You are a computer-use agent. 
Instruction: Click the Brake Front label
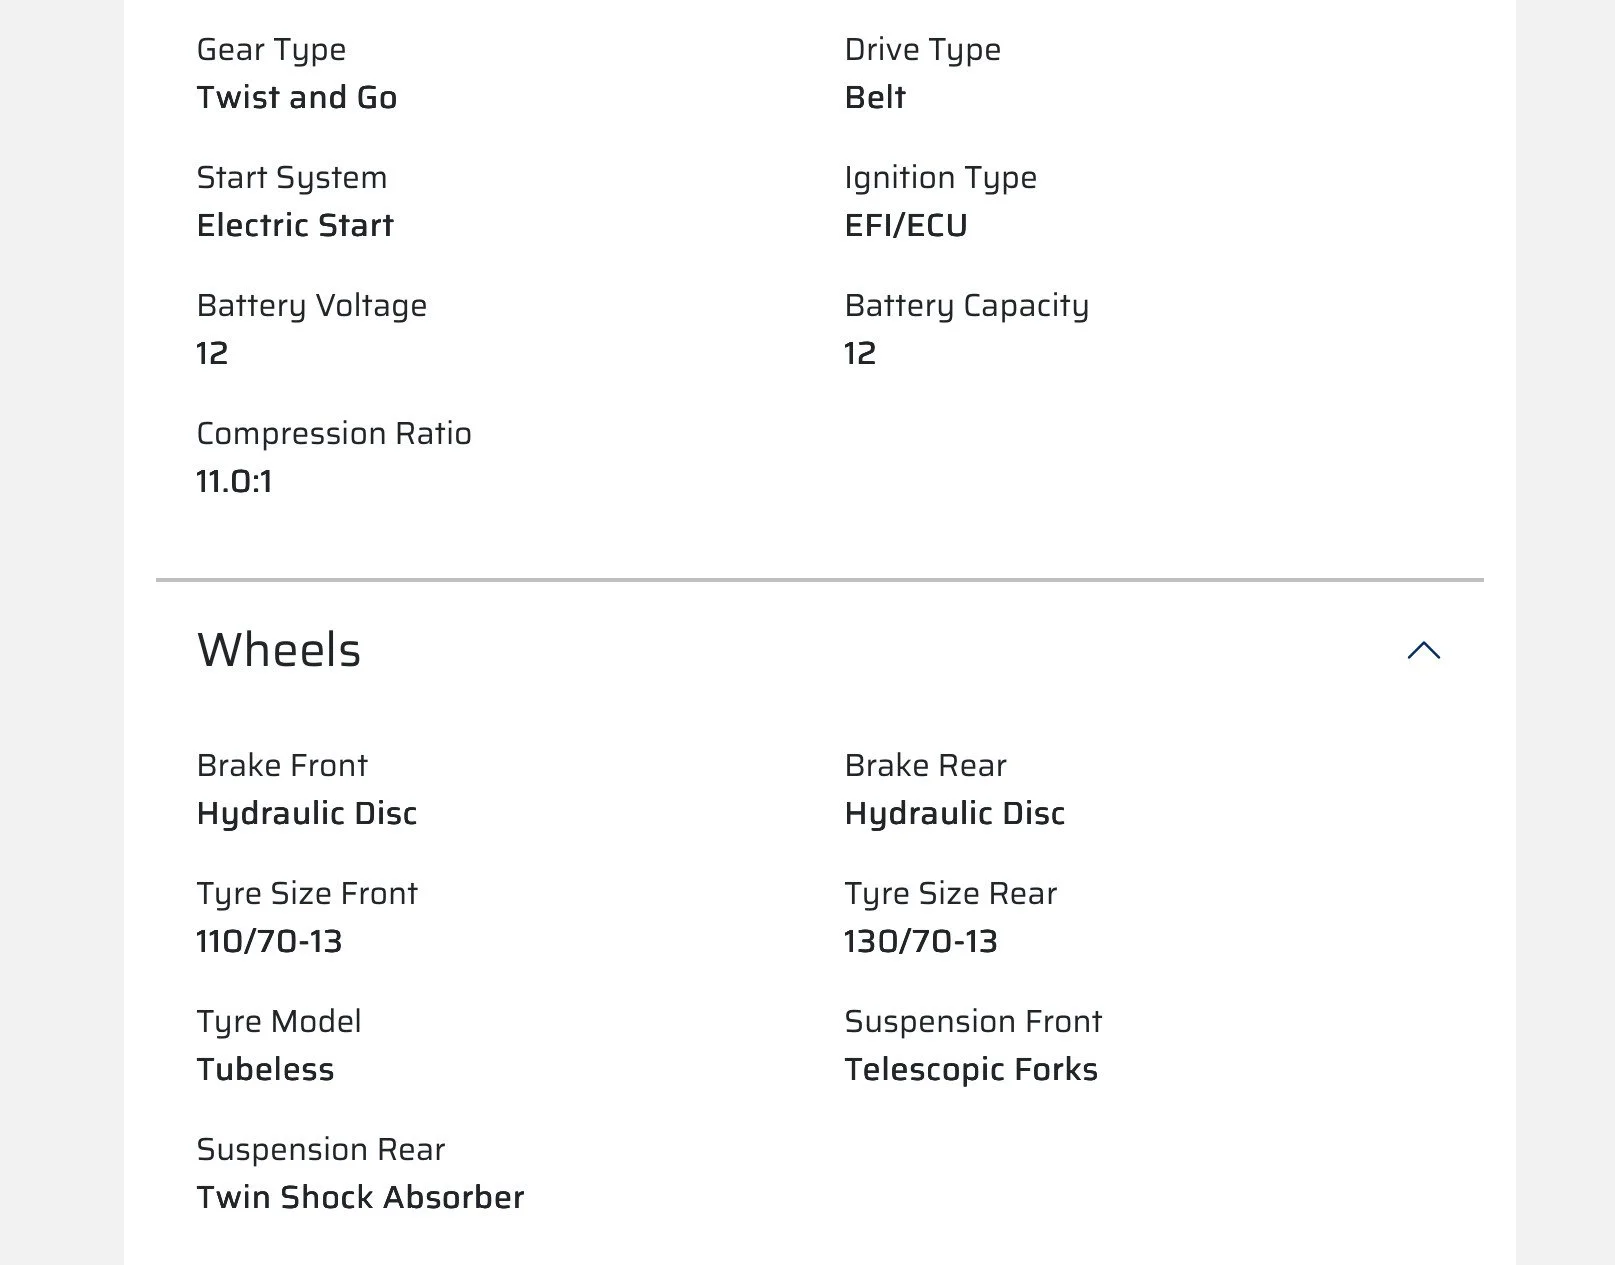tap(282, 765)
